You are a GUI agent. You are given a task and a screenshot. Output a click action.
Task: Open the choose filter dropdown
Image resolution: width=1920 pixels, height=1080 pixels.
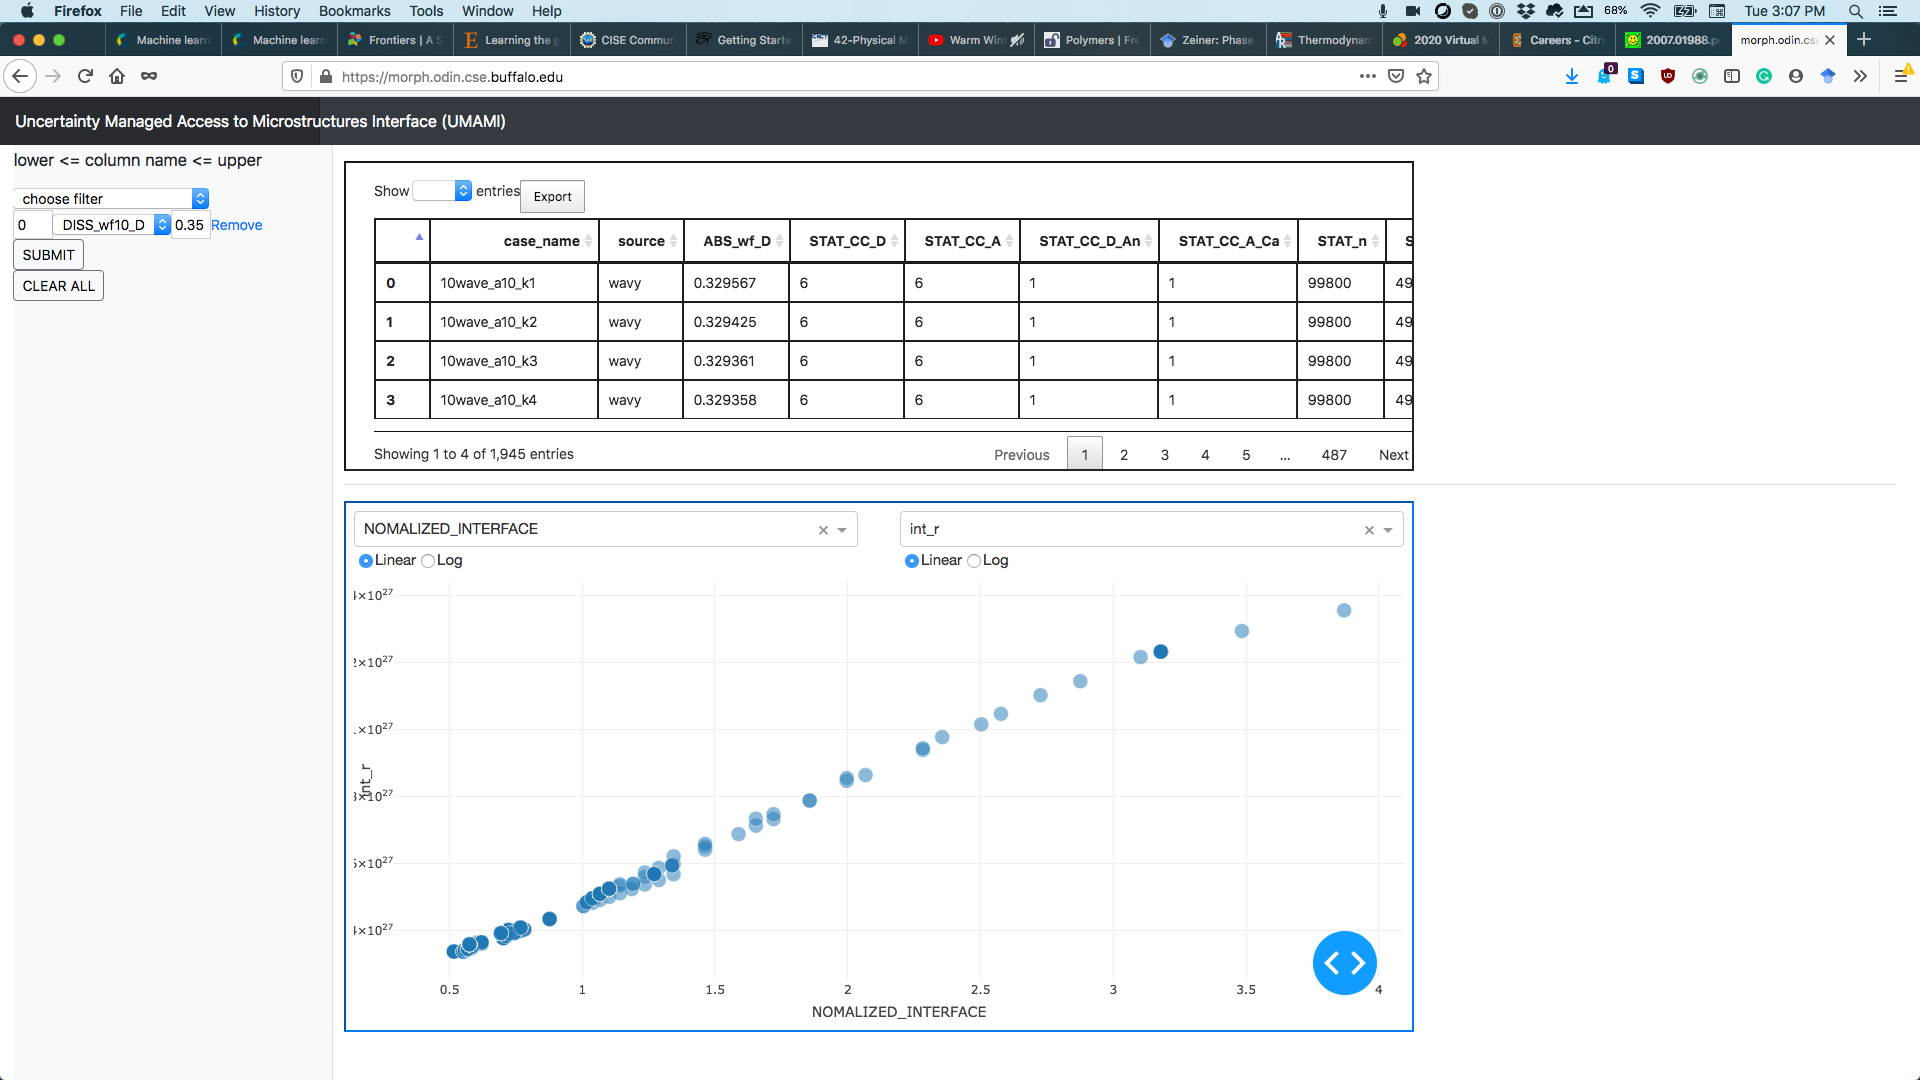[x=111, y=199]
